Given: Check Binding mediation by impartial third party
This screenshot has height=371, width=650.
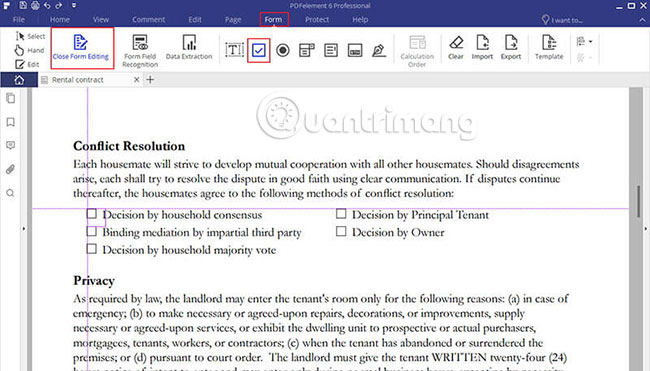Looking at the screenshot, I should [x=92, y=231].
